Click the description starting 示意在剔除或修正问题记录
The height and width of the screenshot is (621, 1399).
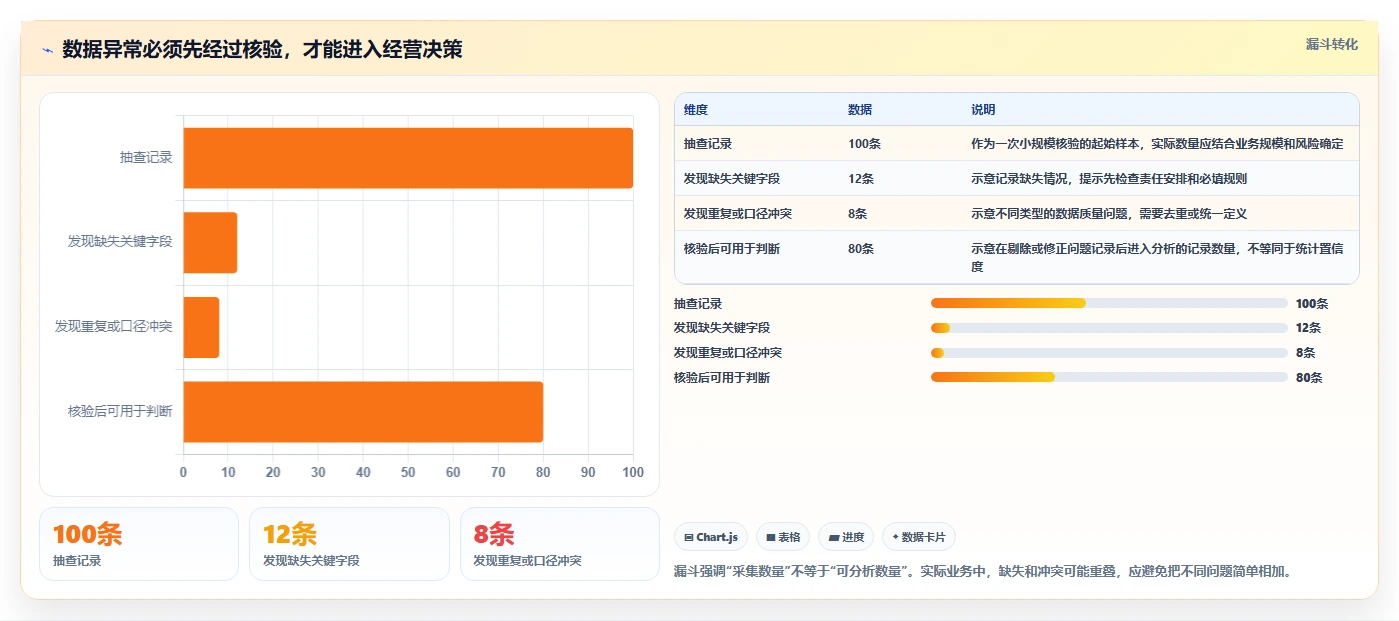[1157, 258]
